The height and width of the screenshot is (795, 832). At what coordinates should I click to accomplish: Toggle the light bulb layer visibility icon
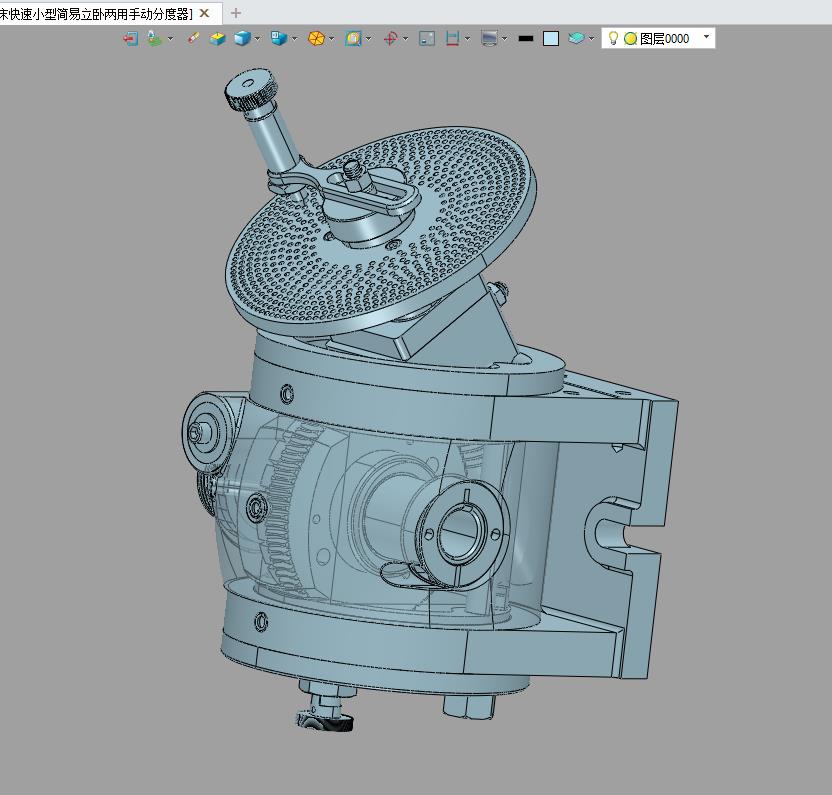click(x=613, y=38)
